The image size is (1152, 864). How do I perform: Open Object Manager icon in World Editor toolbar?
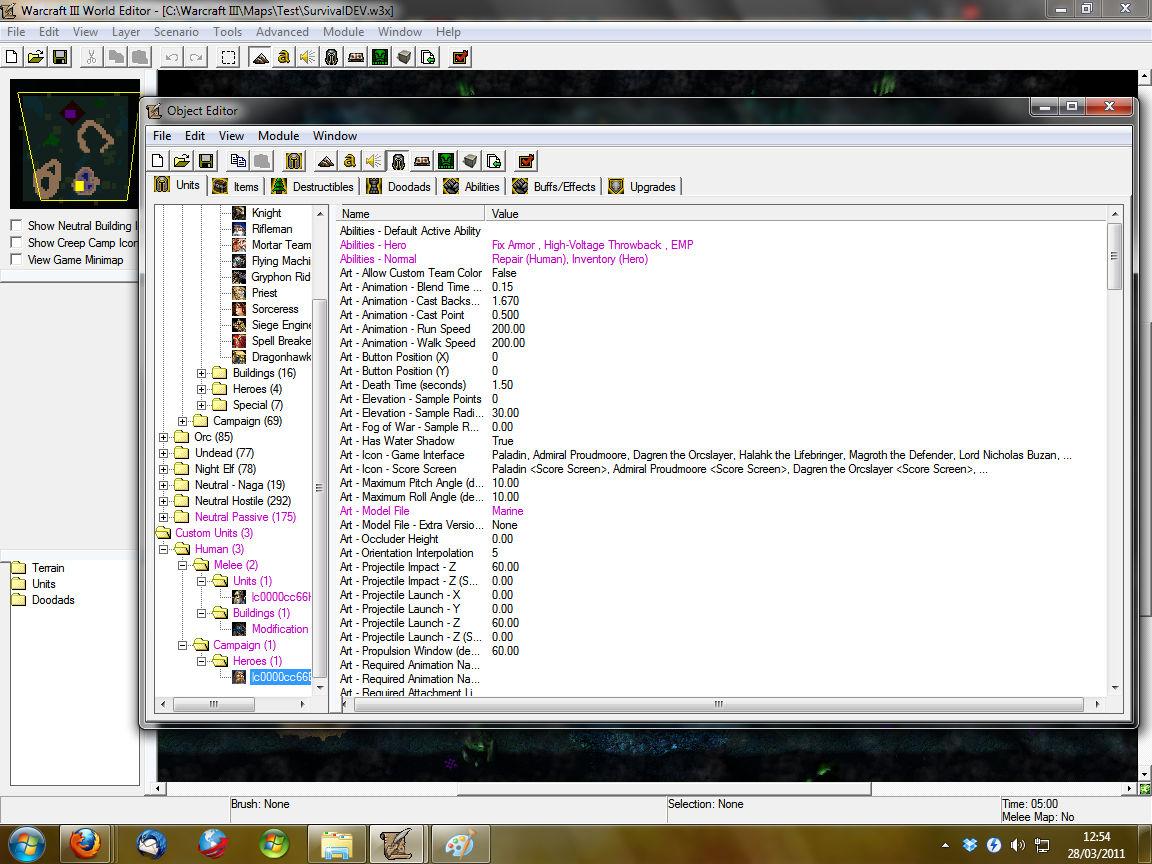click(405, 57)
